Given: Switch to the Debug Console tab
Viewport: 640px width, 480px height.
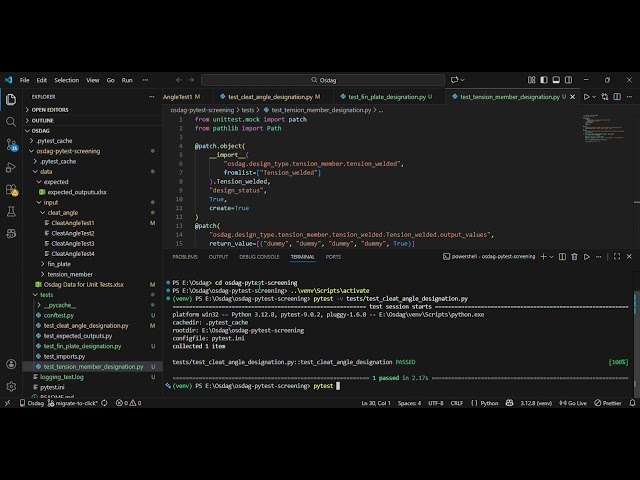Looking at the screenshot, I should (259, 257).
